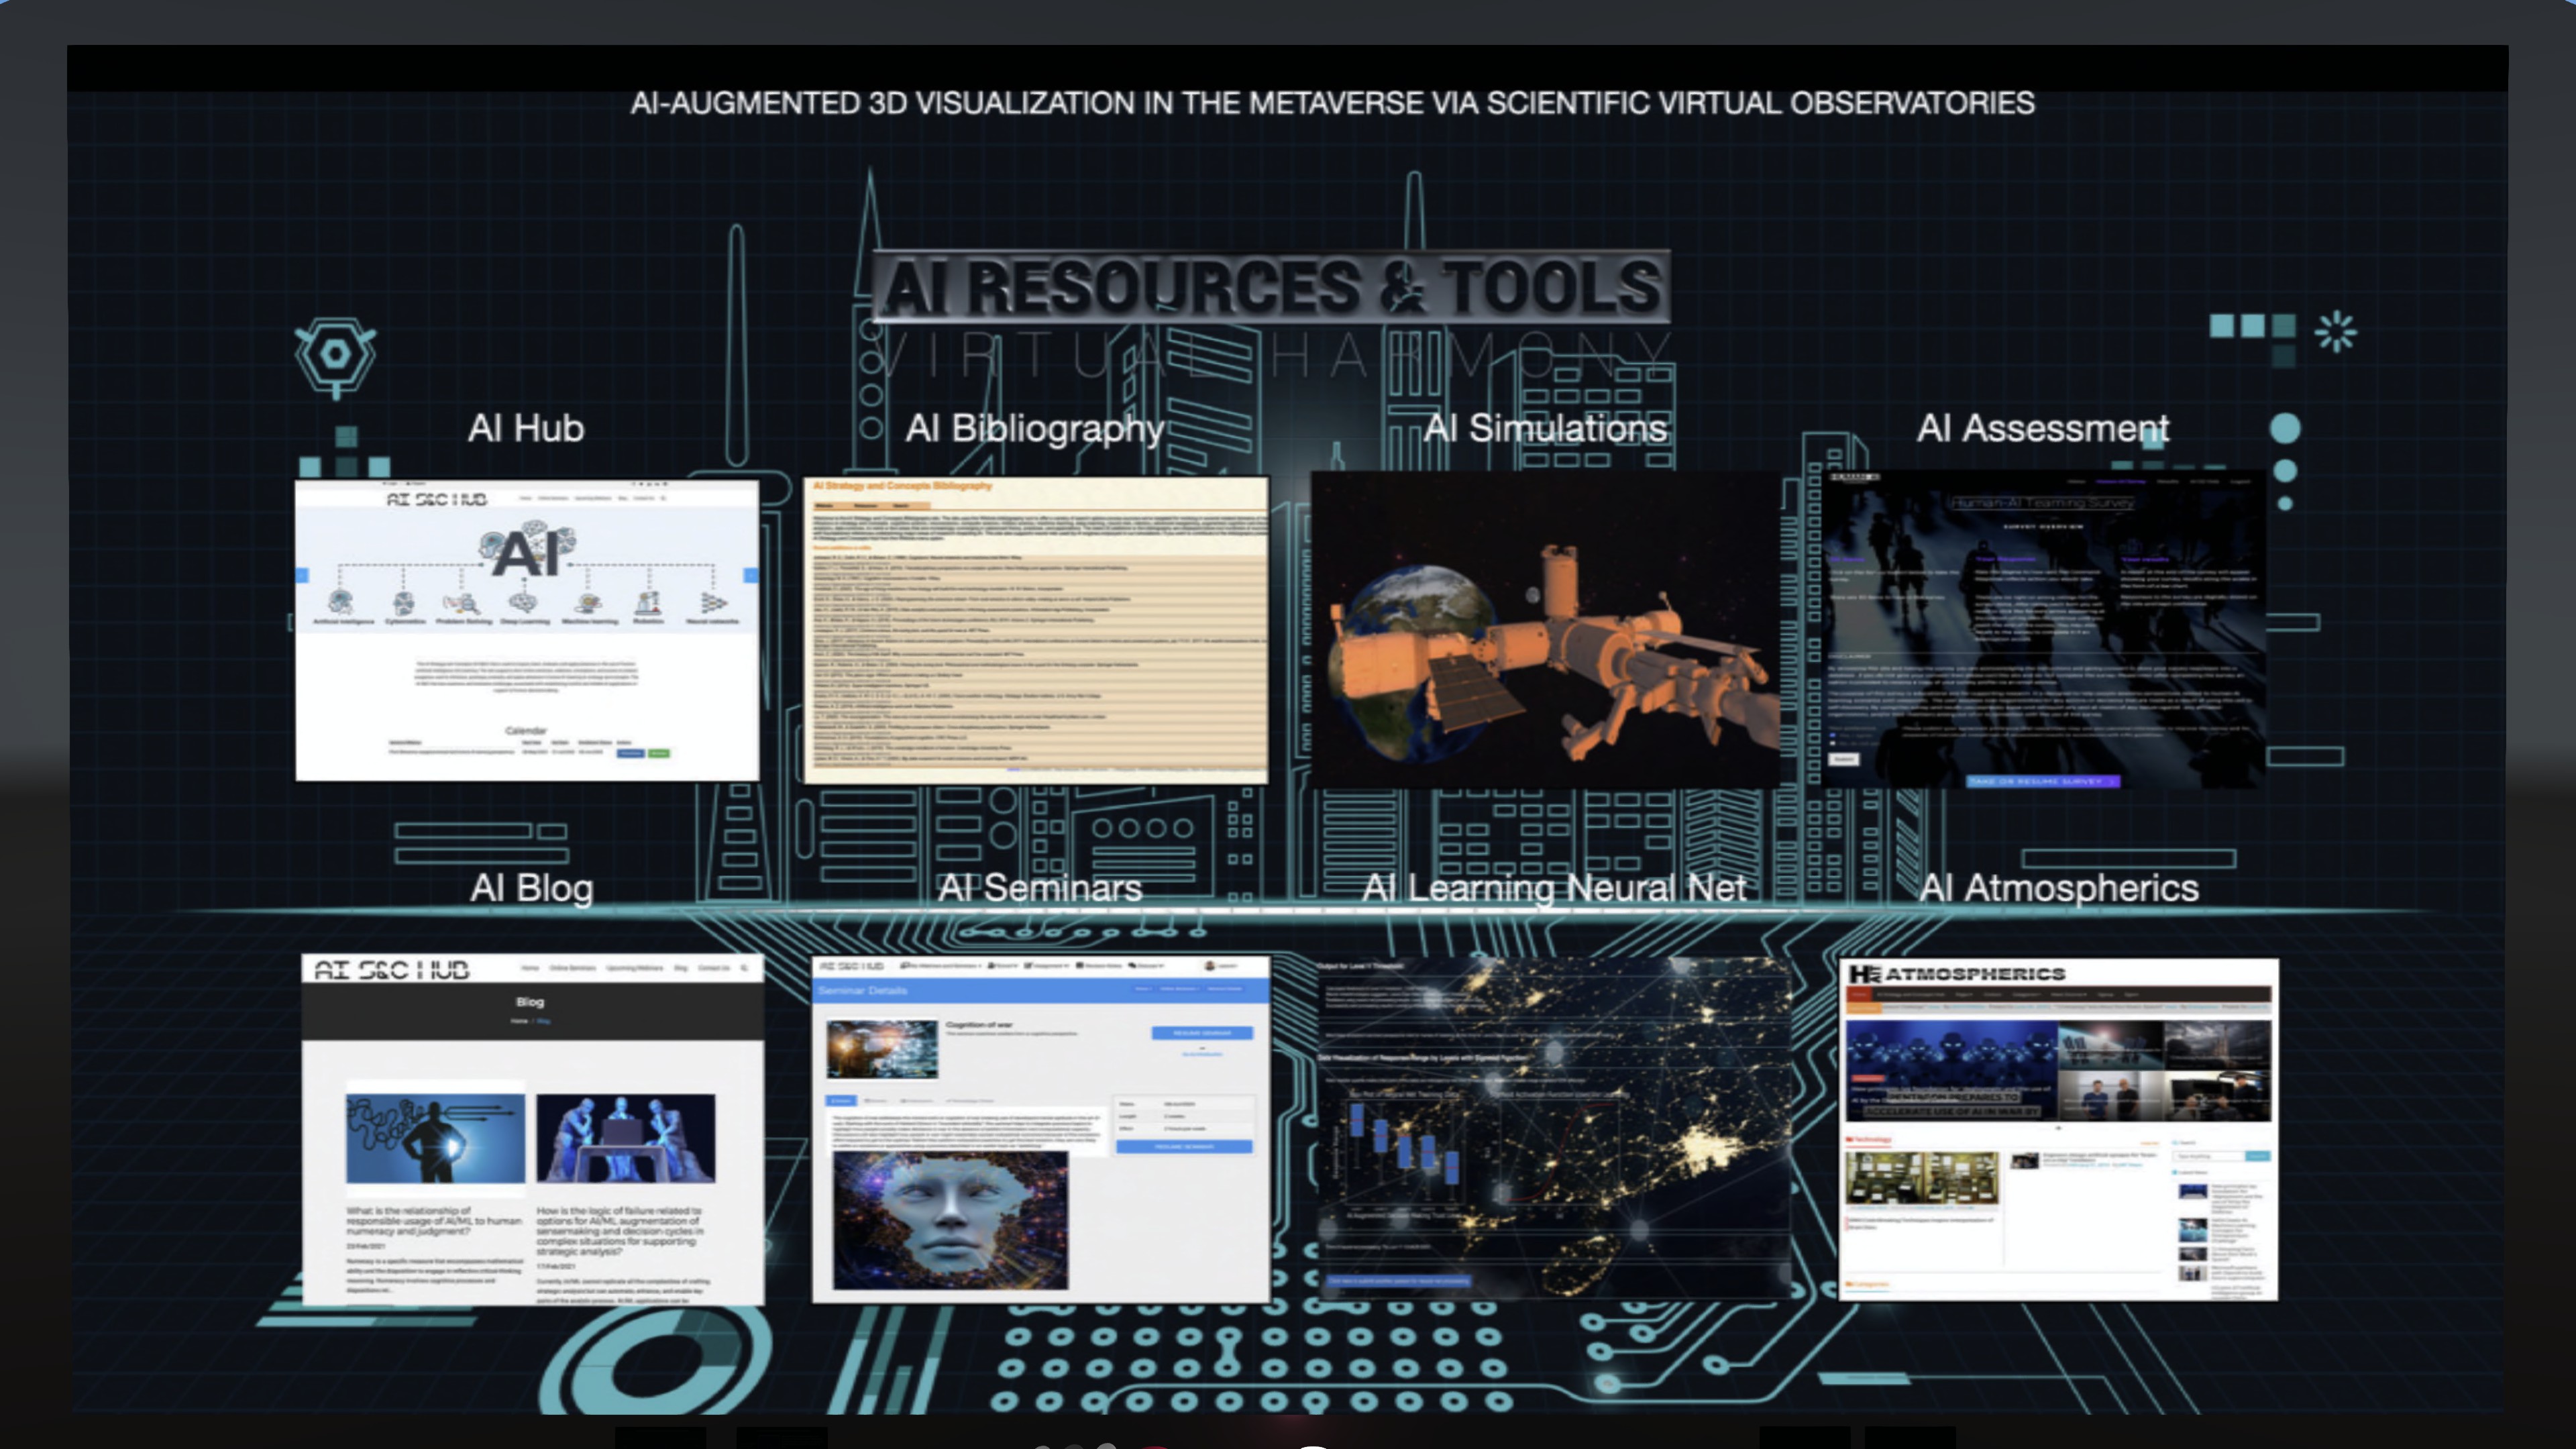Screen dimensions: 2576x1449
Task: Click Contact Us in the Blog page menu
Action: coord(713,968)
